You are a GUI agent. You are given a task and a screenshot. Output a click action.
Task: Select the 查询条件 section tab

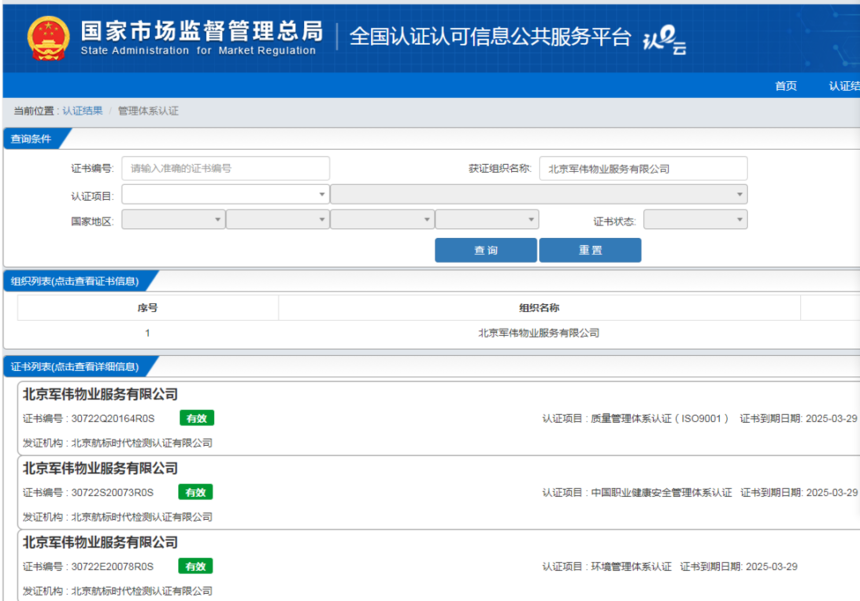[31, 139]
